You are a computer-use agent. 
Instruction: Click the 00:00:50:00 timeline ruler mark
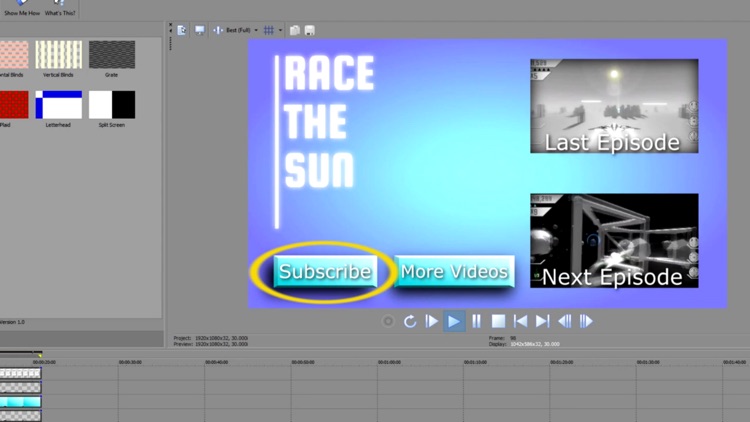pyautogui.click(x=303, y=362)
